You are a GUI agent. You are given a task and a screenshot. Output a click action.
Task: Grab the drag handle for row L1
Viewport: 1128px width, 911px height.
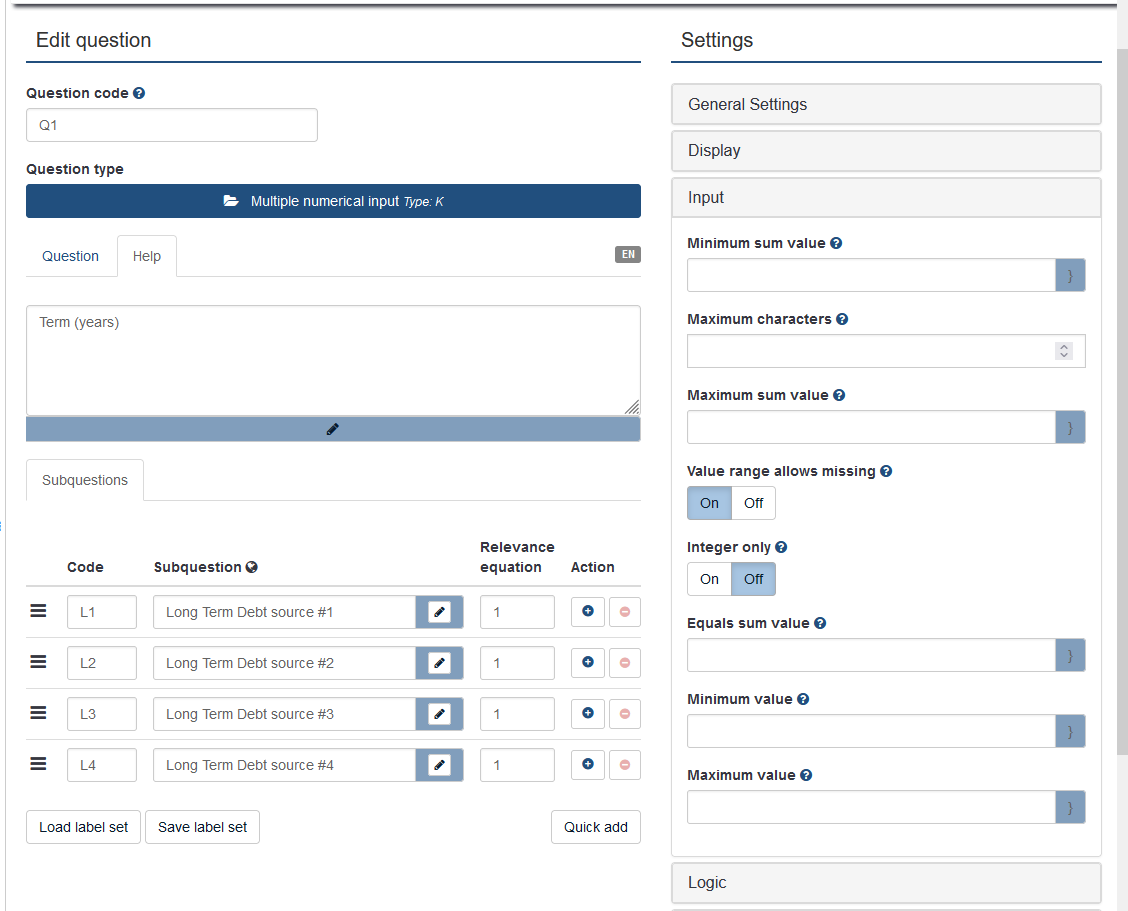pos(39,612)
